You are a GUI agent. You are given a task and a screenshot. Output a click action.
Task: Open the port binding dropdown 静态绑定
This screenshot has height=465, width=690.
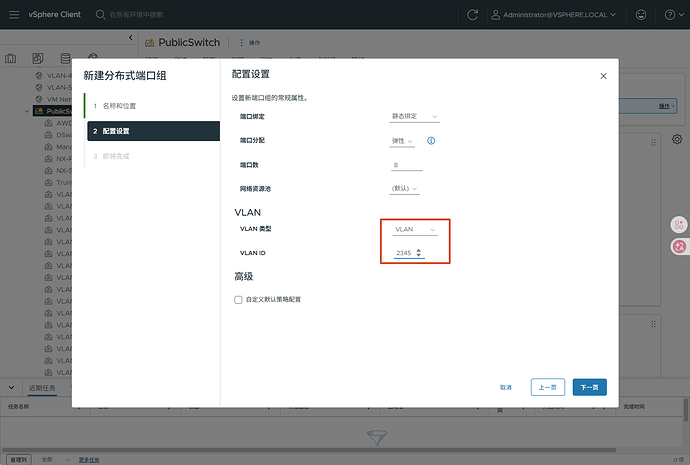pyautogui.click(x=414, y=117)
